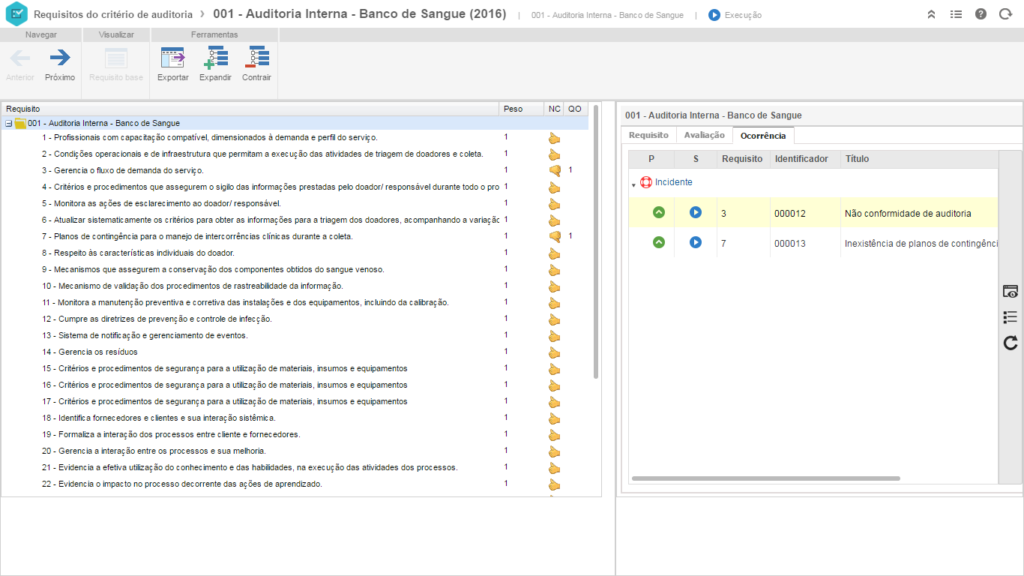Open the Avaliação tab
The height and width of the screenshot is (576, 1024).
[x=704, y=135]
